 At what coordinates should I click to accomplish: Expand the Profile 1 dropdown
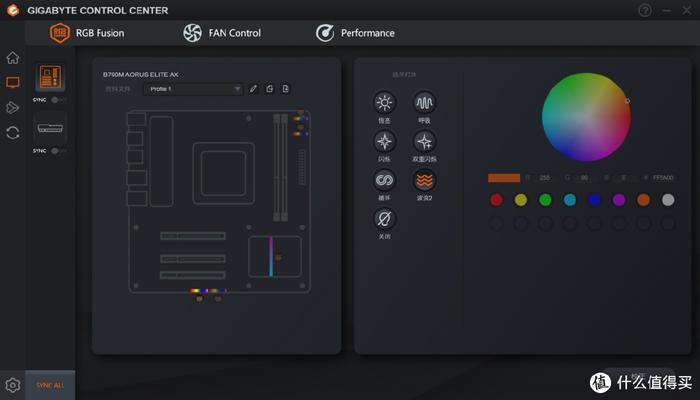point(193,89)
